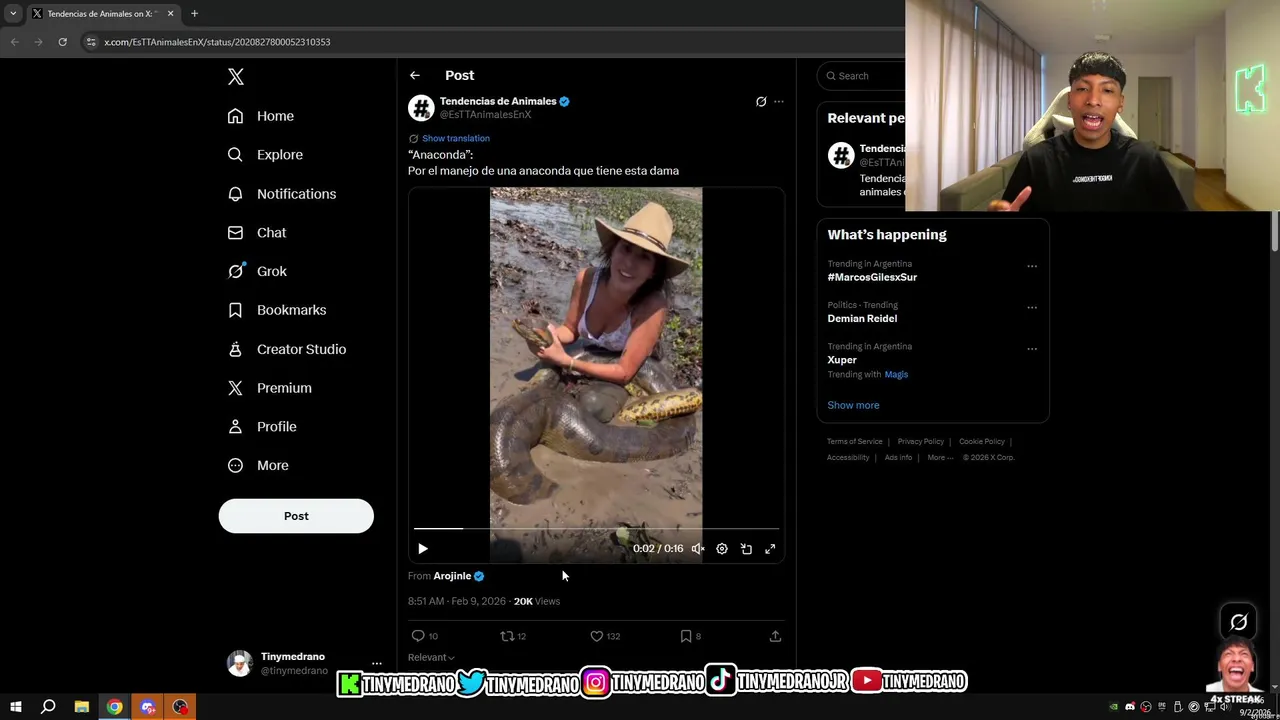This screenshot has height=720, width=1280.
Task: Open Creator Studio in the sidebar
Action: coord(286,349)
